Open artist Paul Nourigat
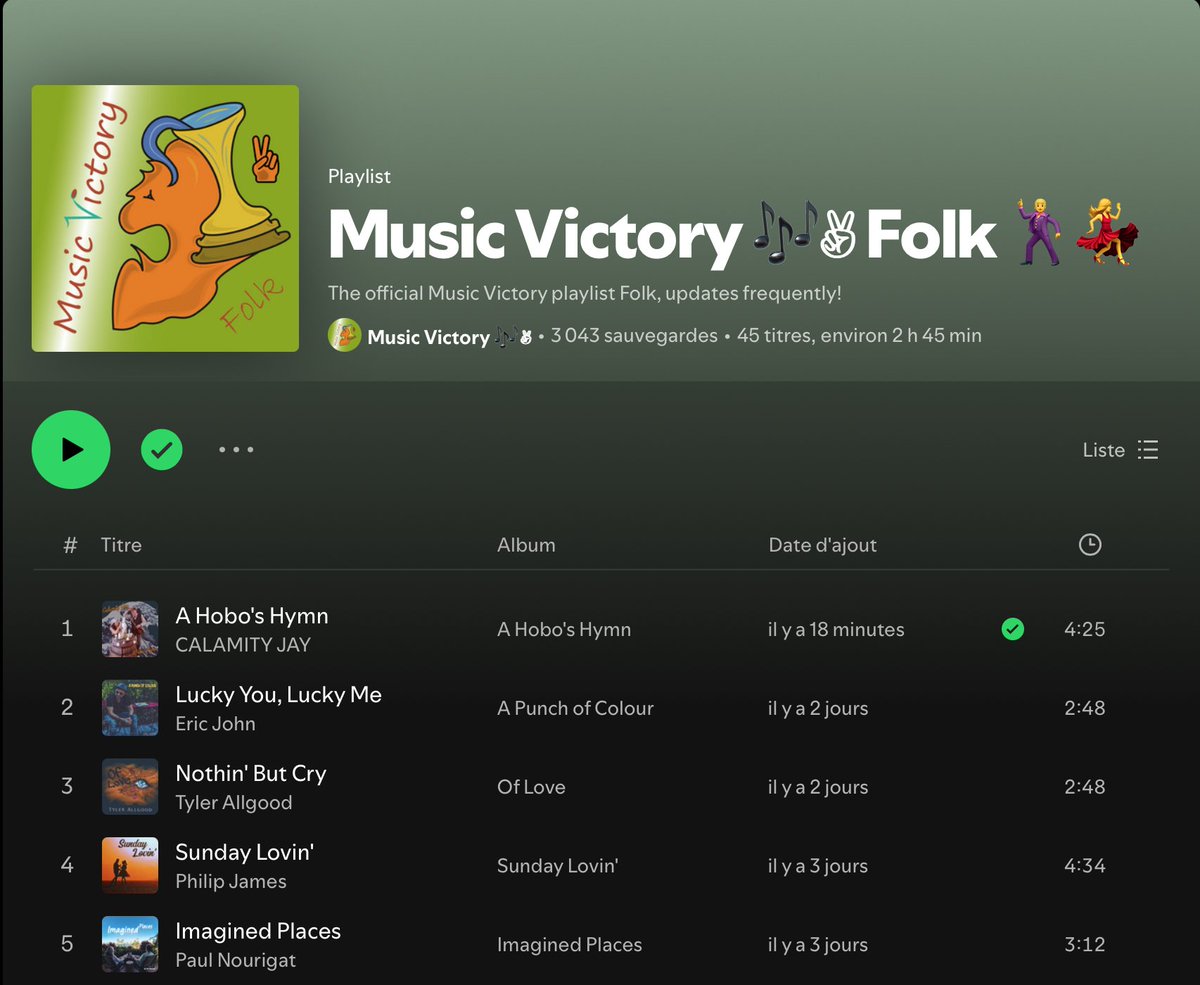Screen dimensions: 1200x985 [236, 961]
